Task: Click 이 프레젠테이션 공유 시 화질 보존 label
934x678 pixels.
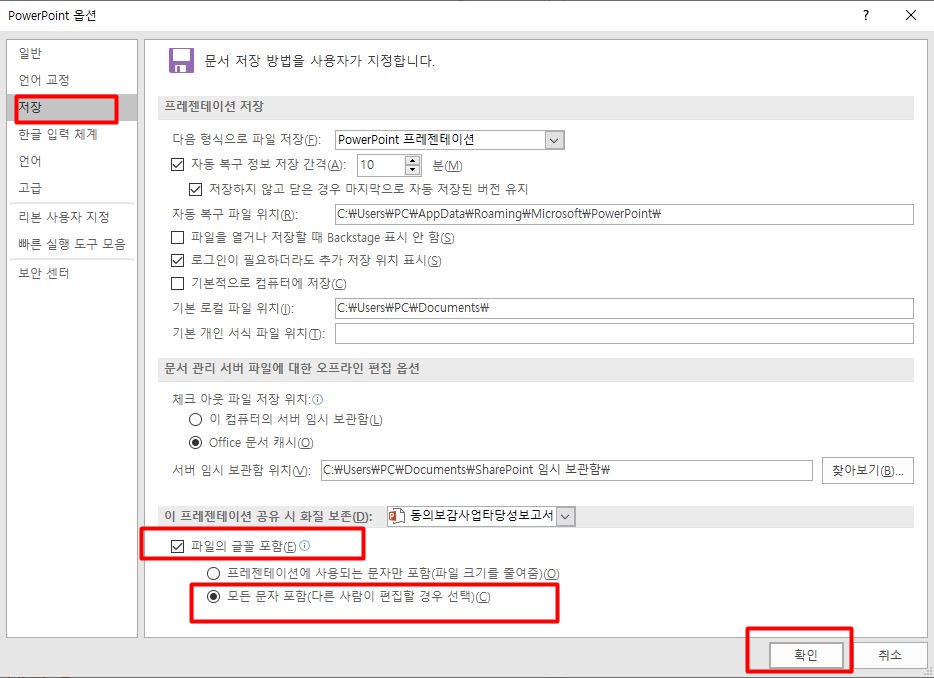Action: point(268,516)
